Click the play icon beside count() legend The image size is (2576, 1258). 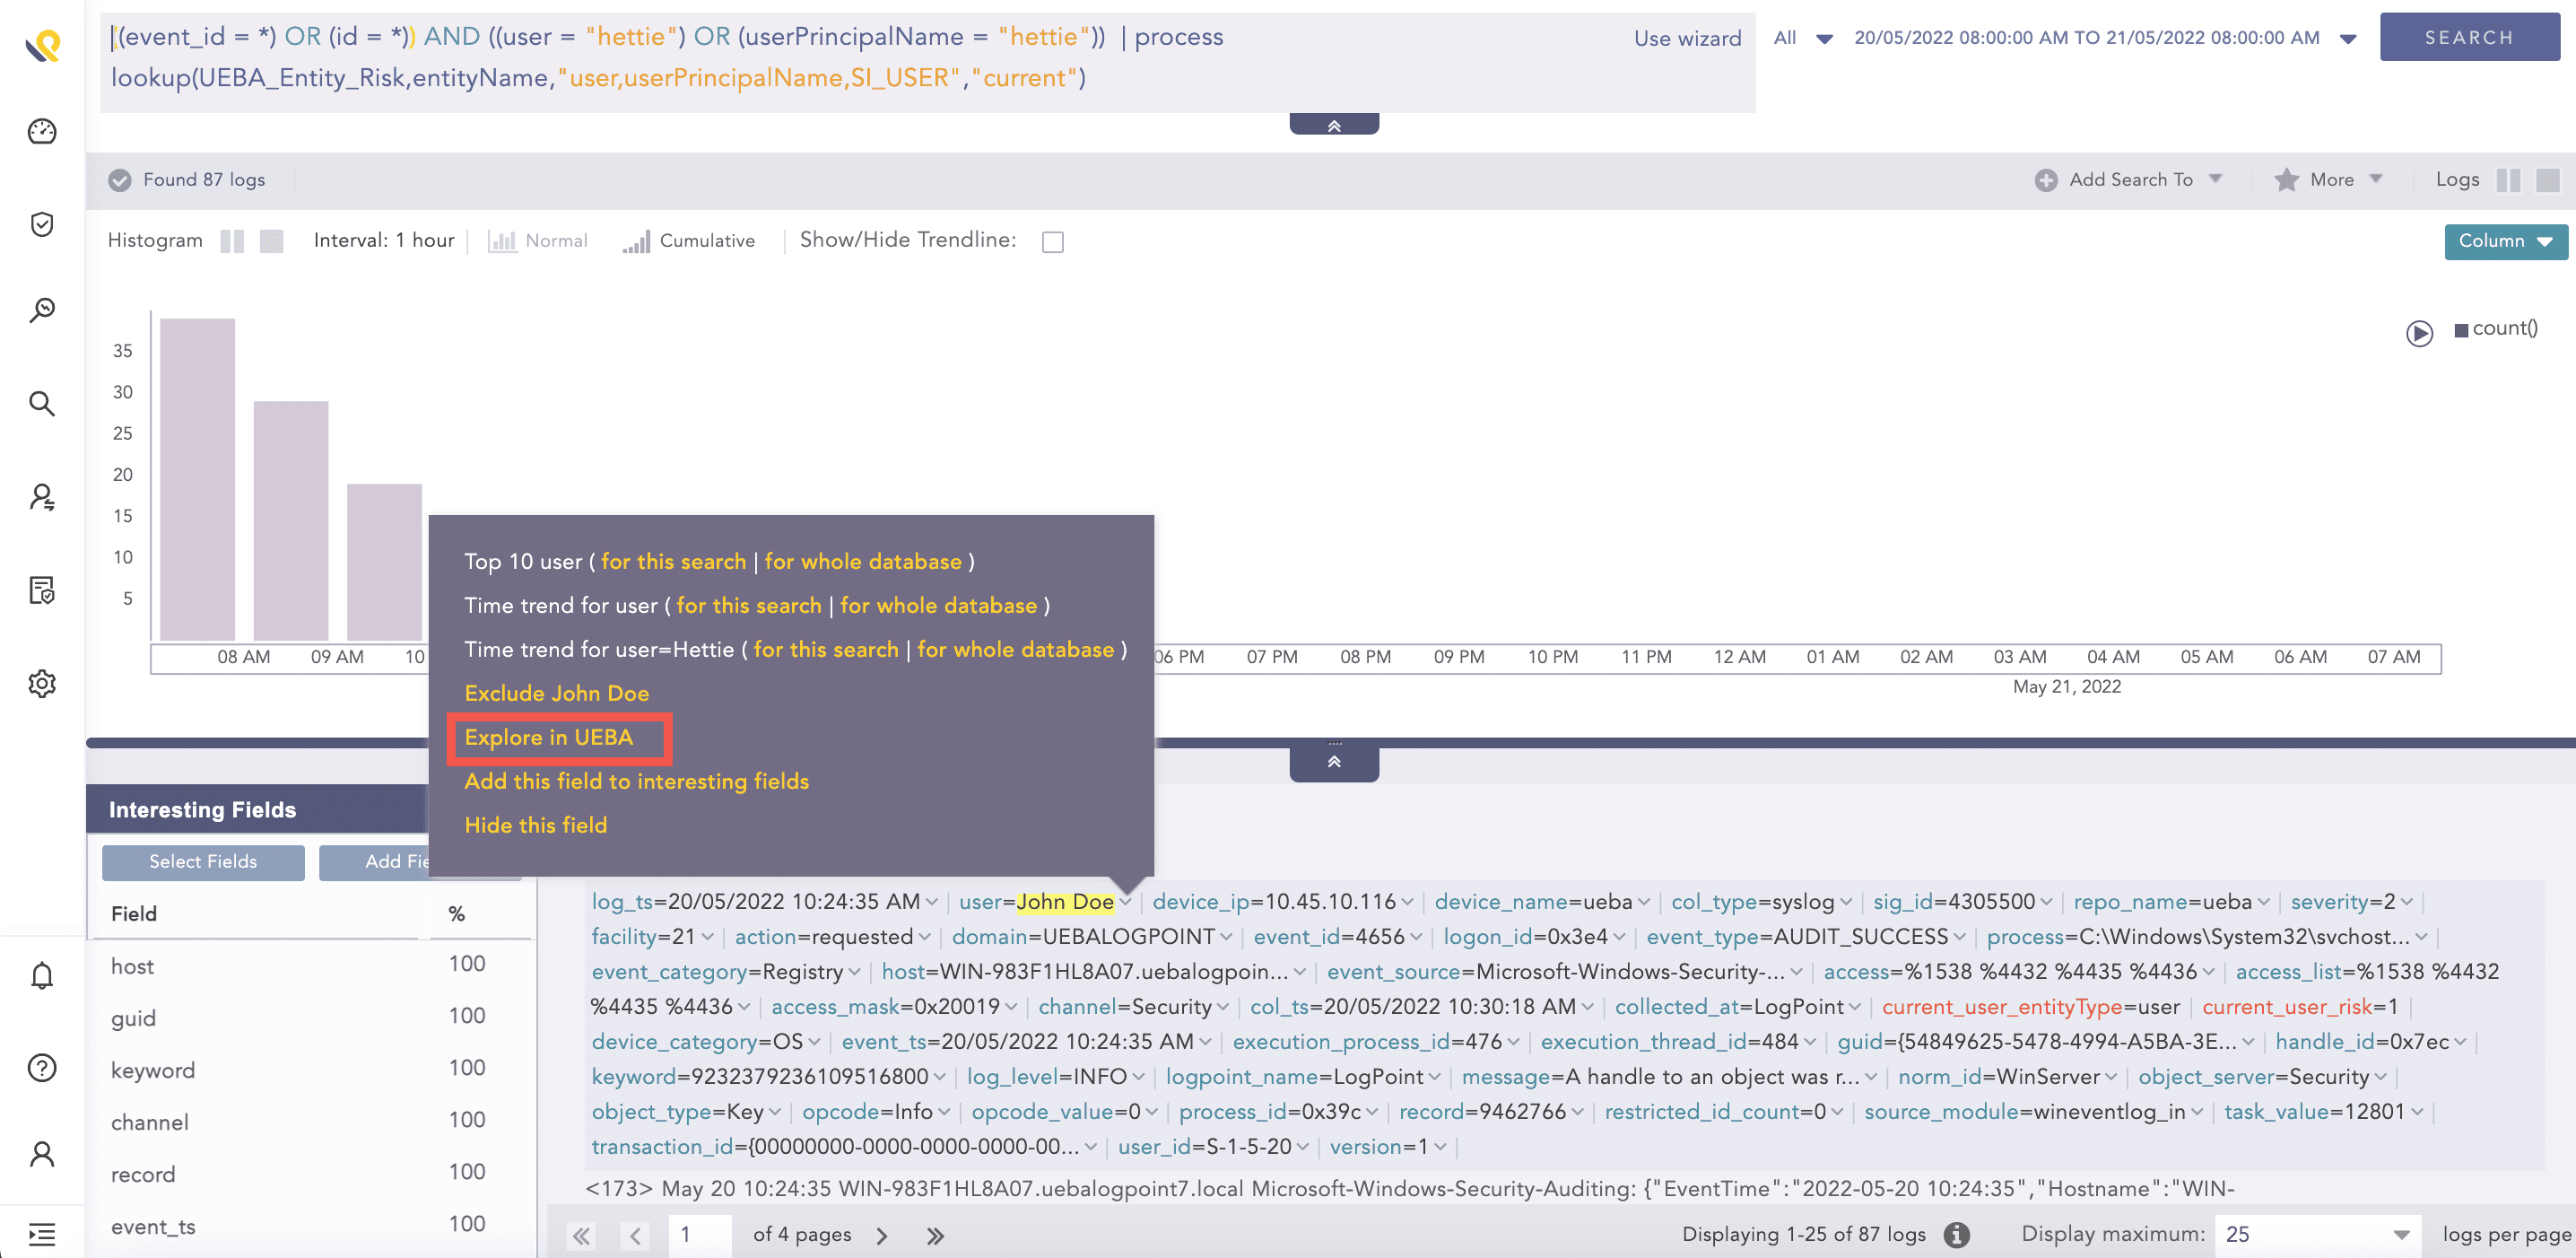click(x=2419, y=334)
